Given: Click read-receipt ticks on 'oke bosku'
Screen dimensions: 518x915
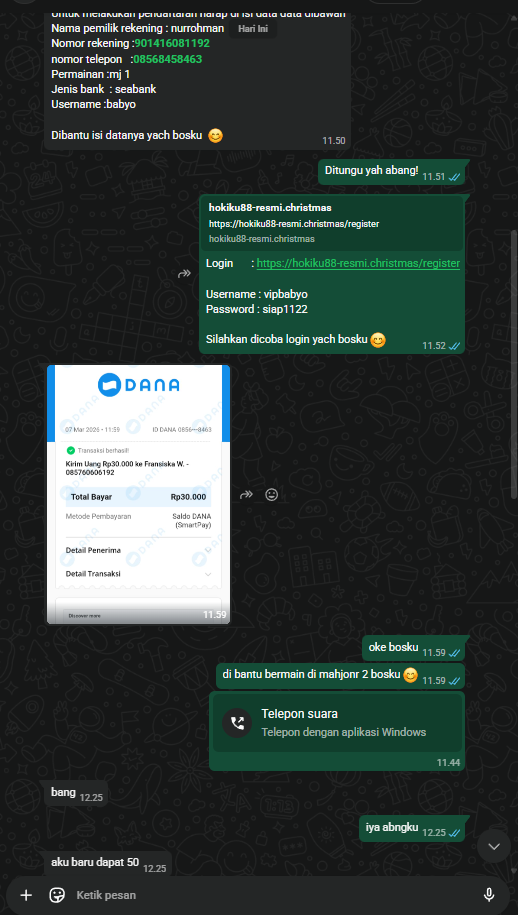Looking at the screenshot, I should coord(454,653).
